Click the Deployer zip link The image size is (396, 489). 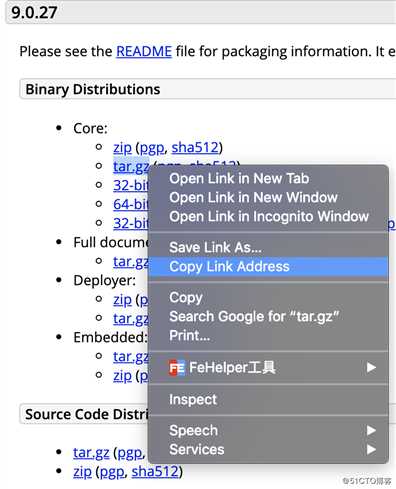[x=122, y=300]
